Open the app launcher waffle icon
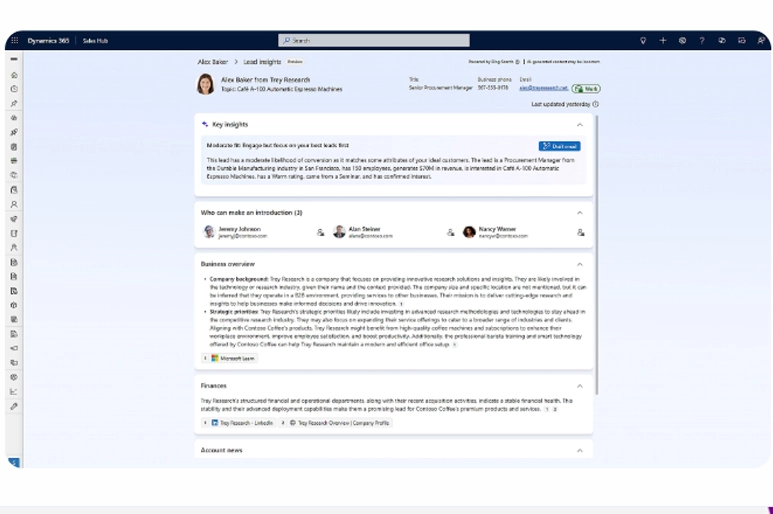 pos(15,40)
